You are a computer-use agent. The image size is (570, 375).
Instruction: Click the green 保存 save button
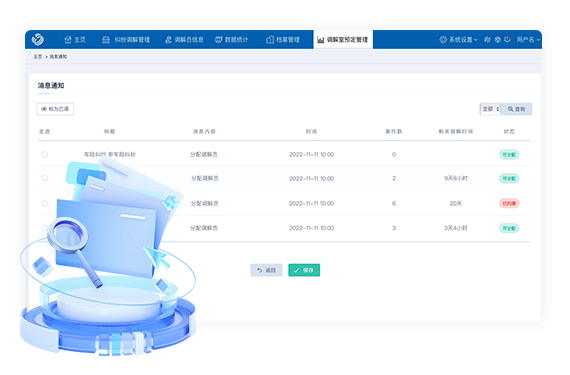304,270
